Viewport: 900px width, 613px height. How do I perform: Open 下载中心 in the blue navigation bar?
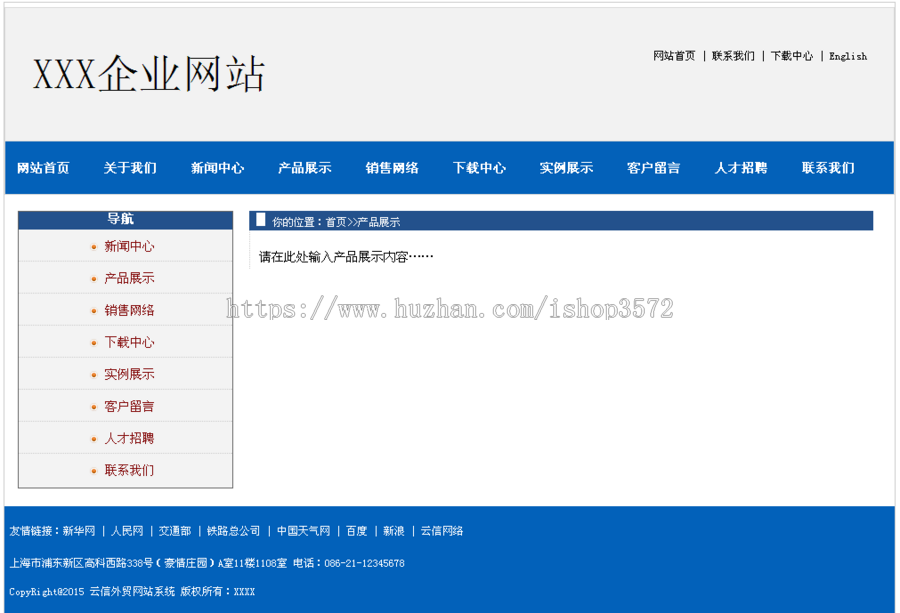pyautogui.click(x=479, y=168)
